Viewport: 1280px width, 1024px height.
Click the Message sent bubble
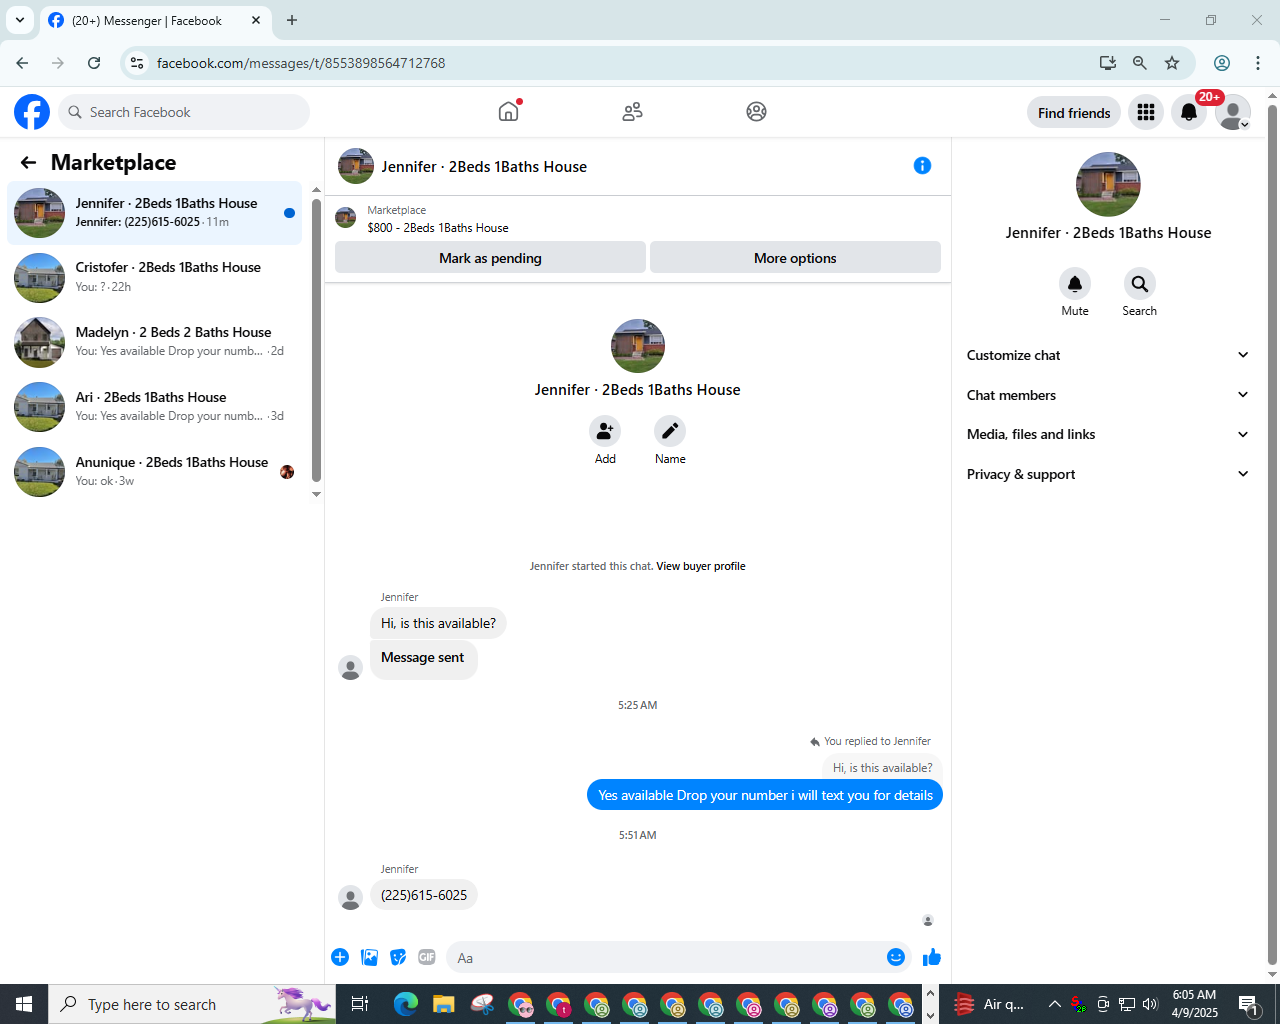422,658
